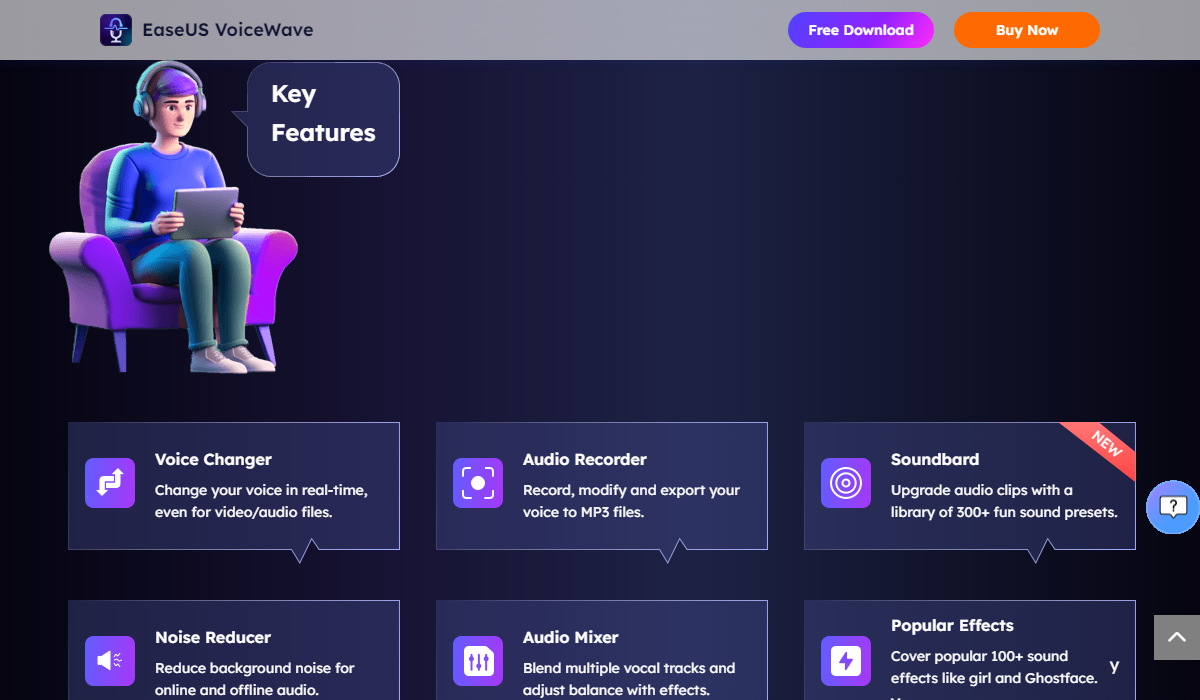
Task: Open the help chat bubble icon
Action: click(1172, 507)
